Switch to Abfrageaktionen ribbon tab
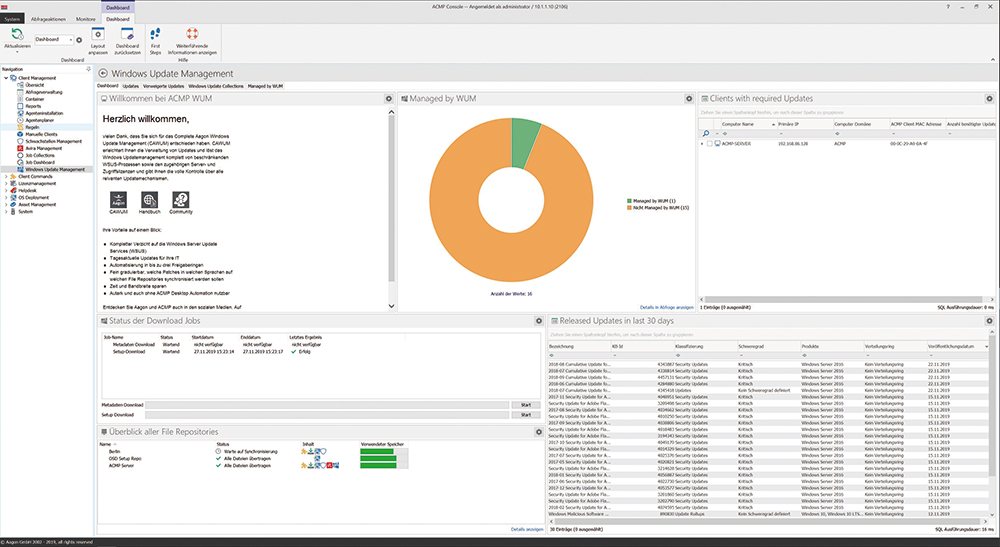1000x547 pixels. coord(48,19)
